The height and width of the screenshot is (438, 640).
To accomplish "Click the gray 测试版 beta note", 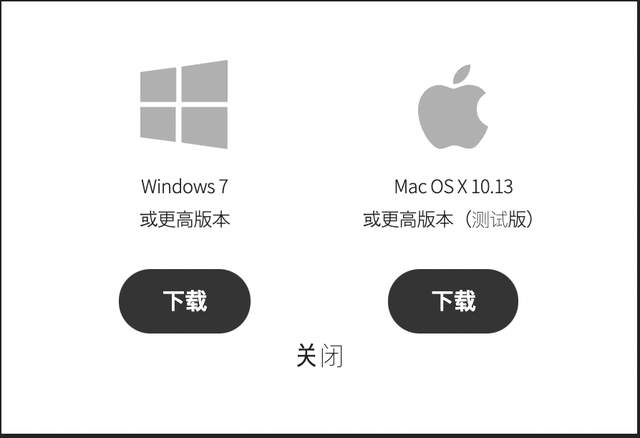I will pos(499,219).
